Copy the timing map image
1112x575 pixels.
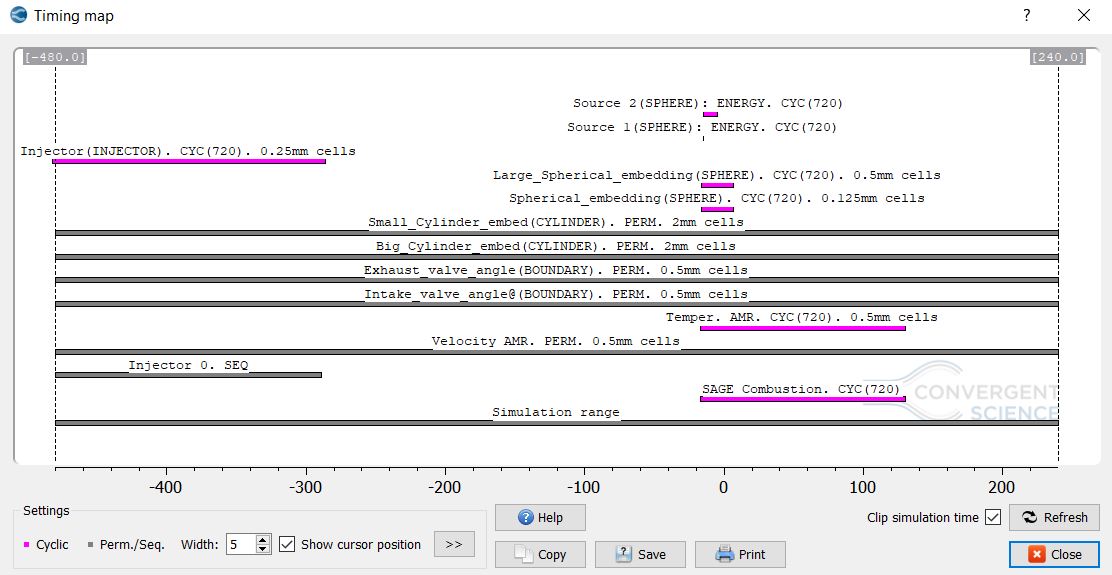pos(540,554)
